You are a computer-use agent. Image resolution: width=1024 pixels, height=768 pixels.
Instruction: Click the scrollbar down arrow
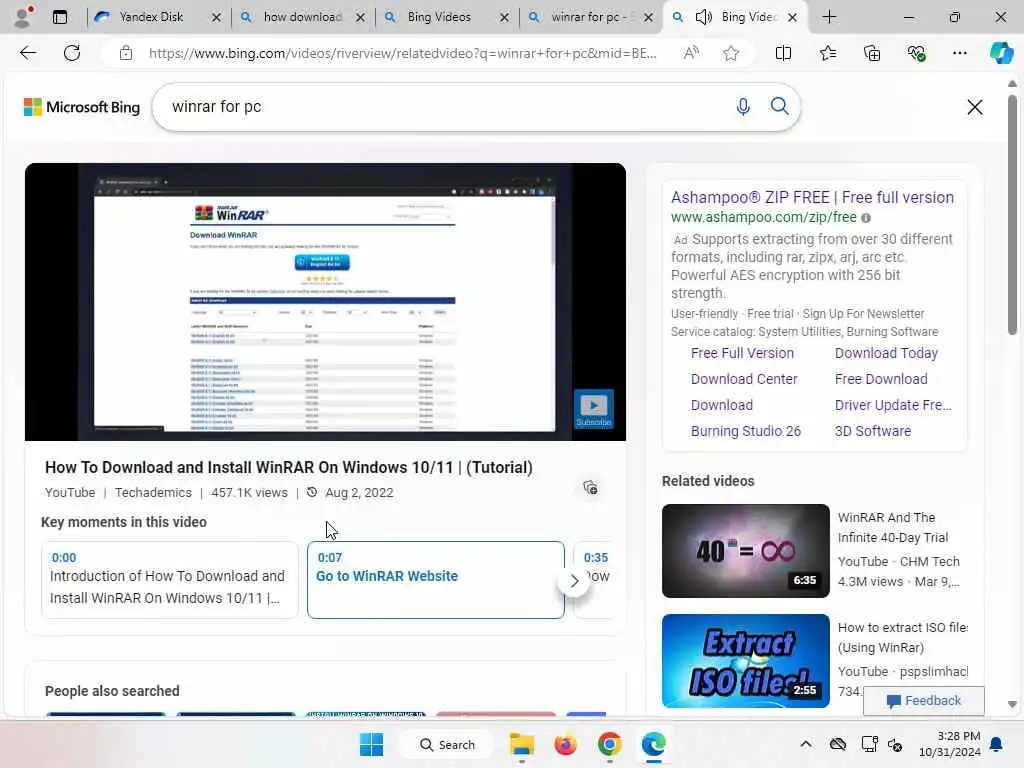[1012, 704]
